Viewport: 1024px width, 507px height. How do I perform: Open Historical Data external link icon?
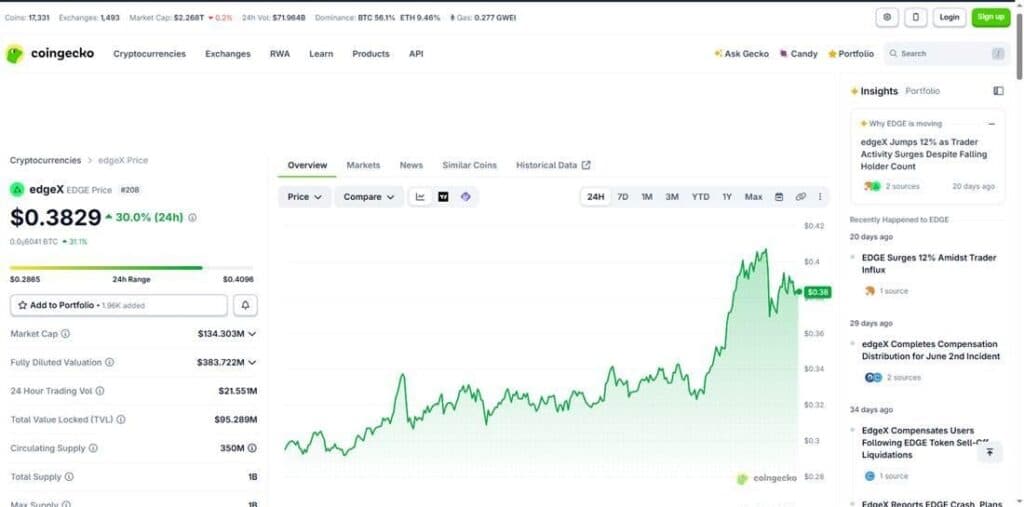(x=586, y=165)
